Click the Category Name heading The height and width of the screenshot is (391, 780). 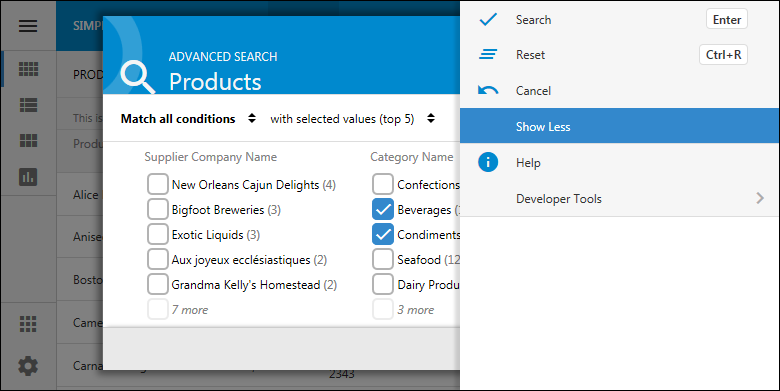[x=411, y=157]
